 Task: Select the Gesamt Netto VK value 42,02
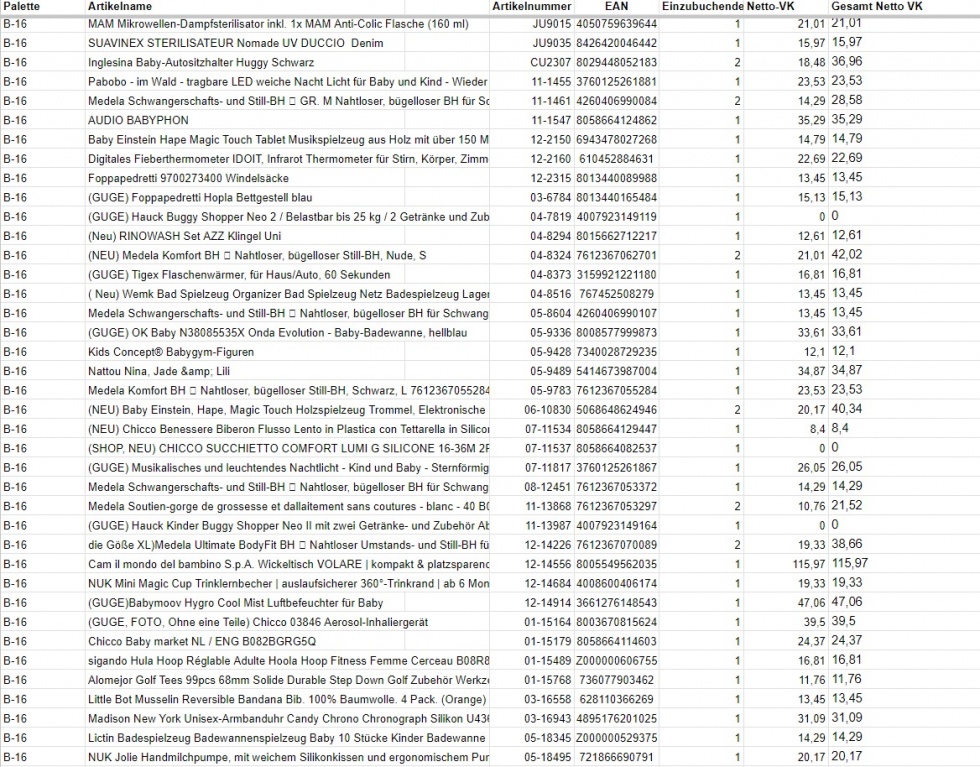[x=847, y=255]
